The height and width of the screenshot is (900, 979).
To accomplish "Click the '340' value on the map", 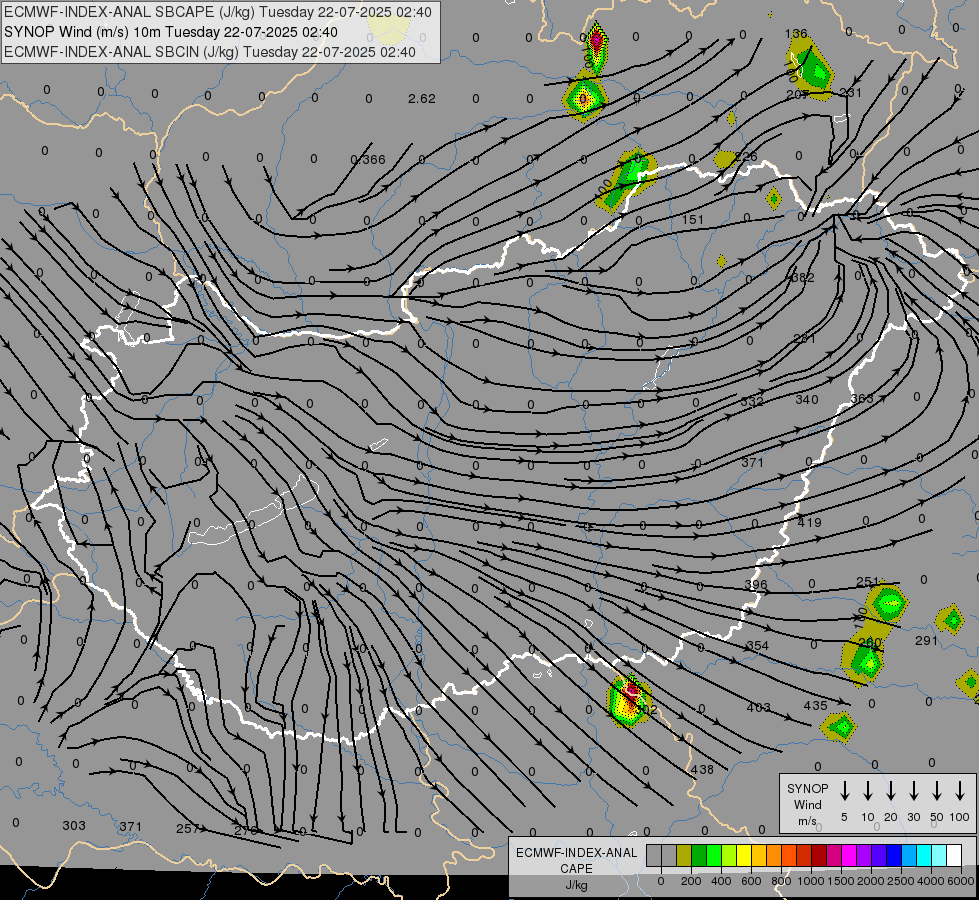I will 807,399.
